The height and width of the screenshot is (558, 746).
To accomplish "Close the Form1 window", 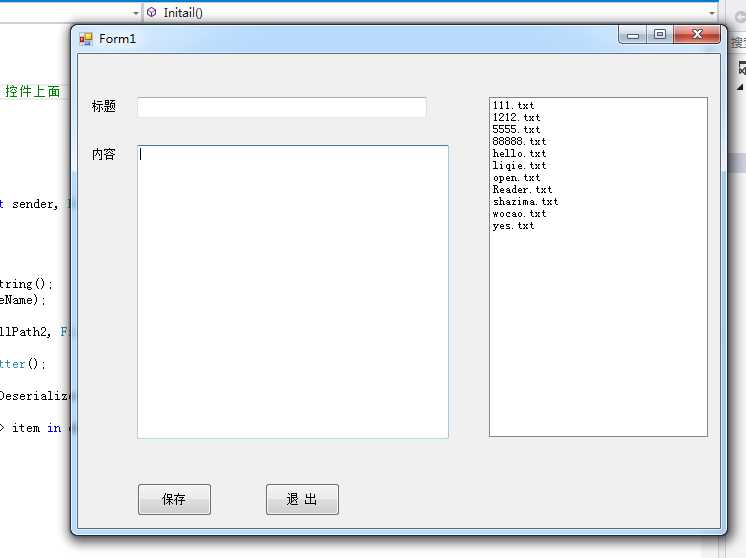I will [x=697, y=35].
